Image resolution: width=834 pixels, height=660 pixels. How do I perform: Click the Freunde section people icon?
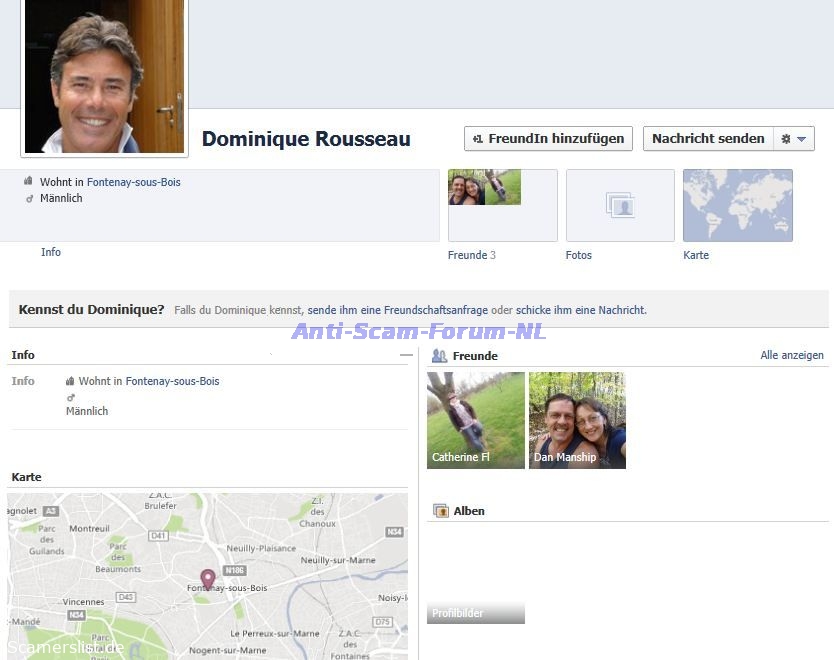coord(439,356)
